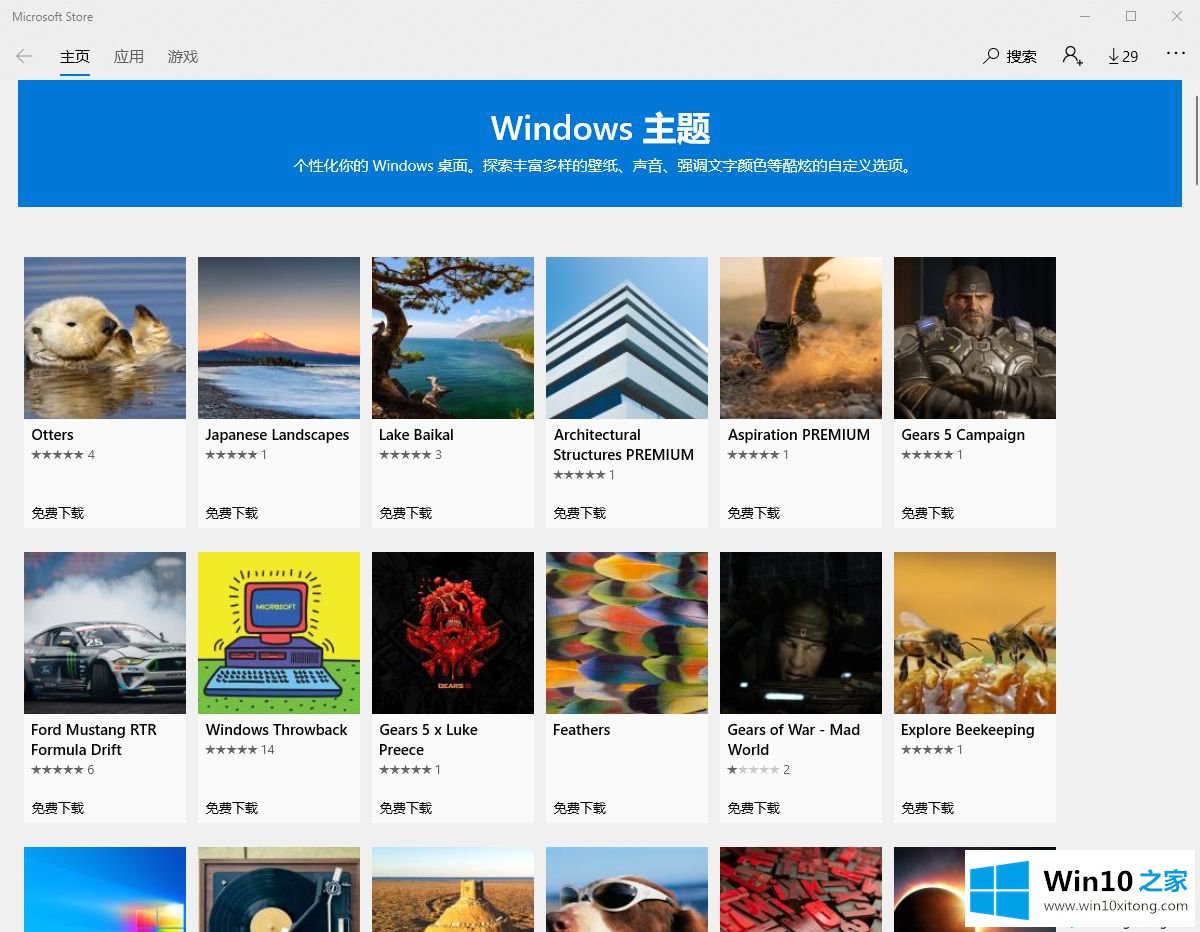The width and height of the screenshot is (1200, 932).
Task: Click Architectural Structures PREMIUM title
Action: pyautogui.click(x=623, y=444)
